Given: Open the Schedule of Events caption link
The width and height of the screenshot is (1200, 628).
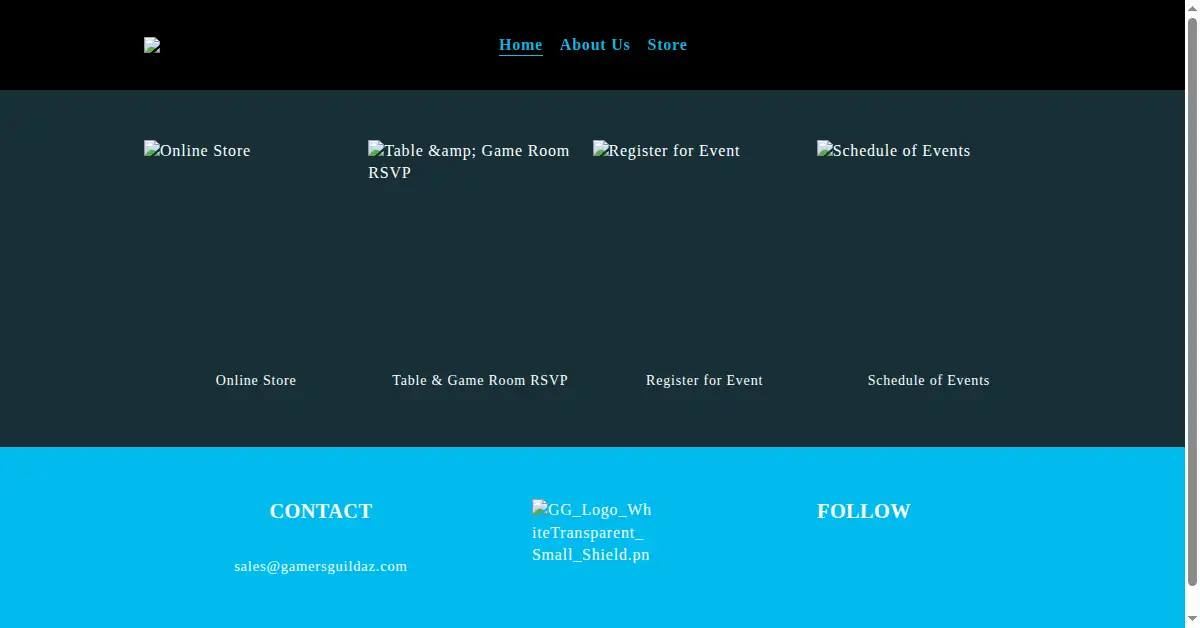Looking at the screenshot, I should (x=929, y=381).
